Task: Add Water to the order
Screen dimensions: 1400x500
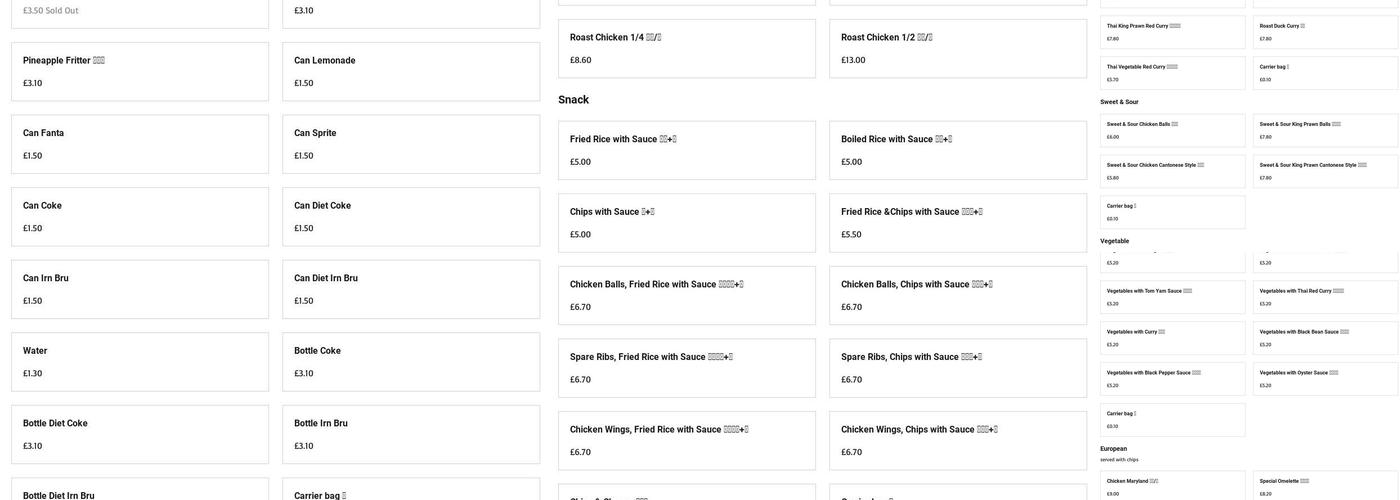Action: 140,361
